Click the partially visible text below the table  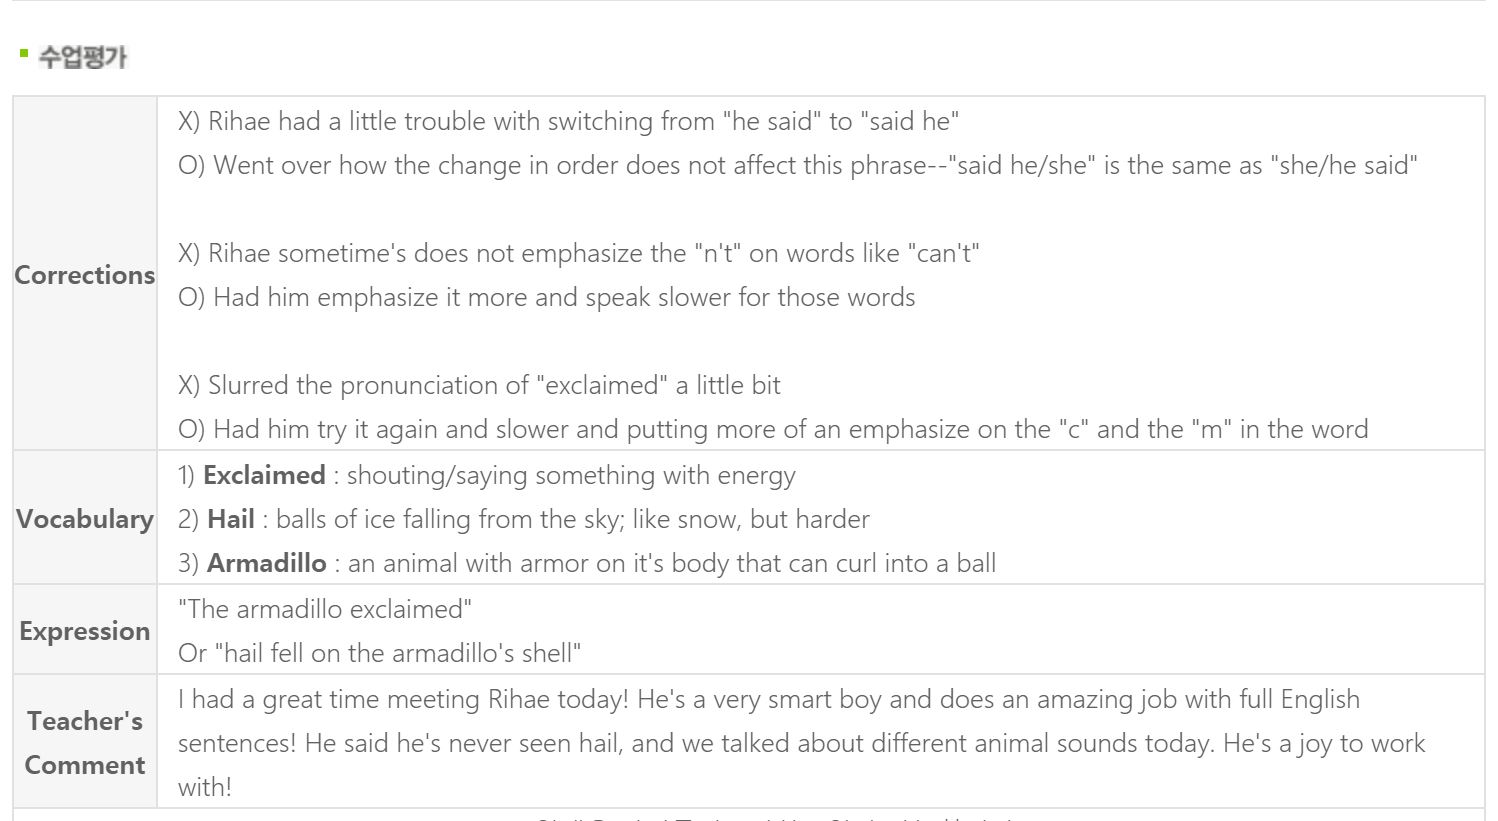[x=775, y=818]
